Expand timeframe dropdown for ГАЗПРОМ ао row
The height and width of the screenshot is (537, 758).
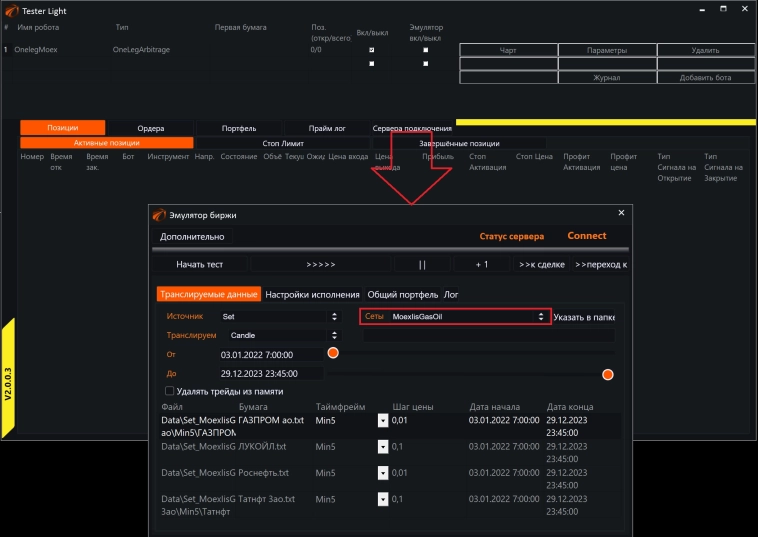[x=382, y=421]
